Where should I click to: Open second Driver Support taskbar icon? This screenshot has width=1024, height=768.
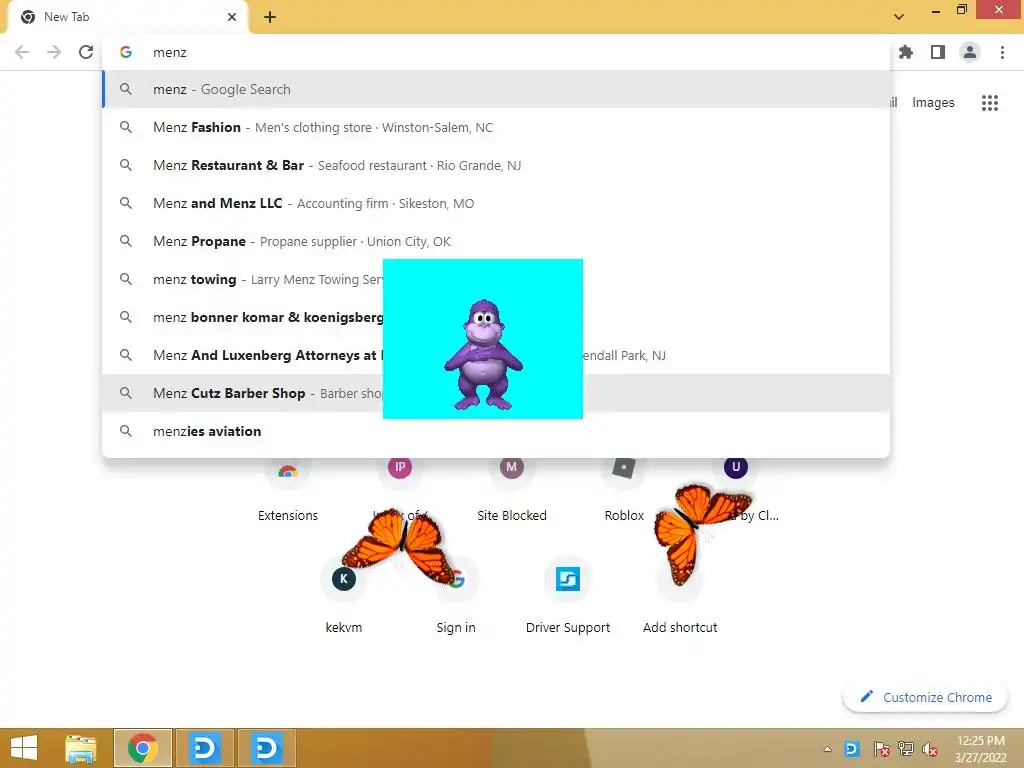click(x=266, y=748)
